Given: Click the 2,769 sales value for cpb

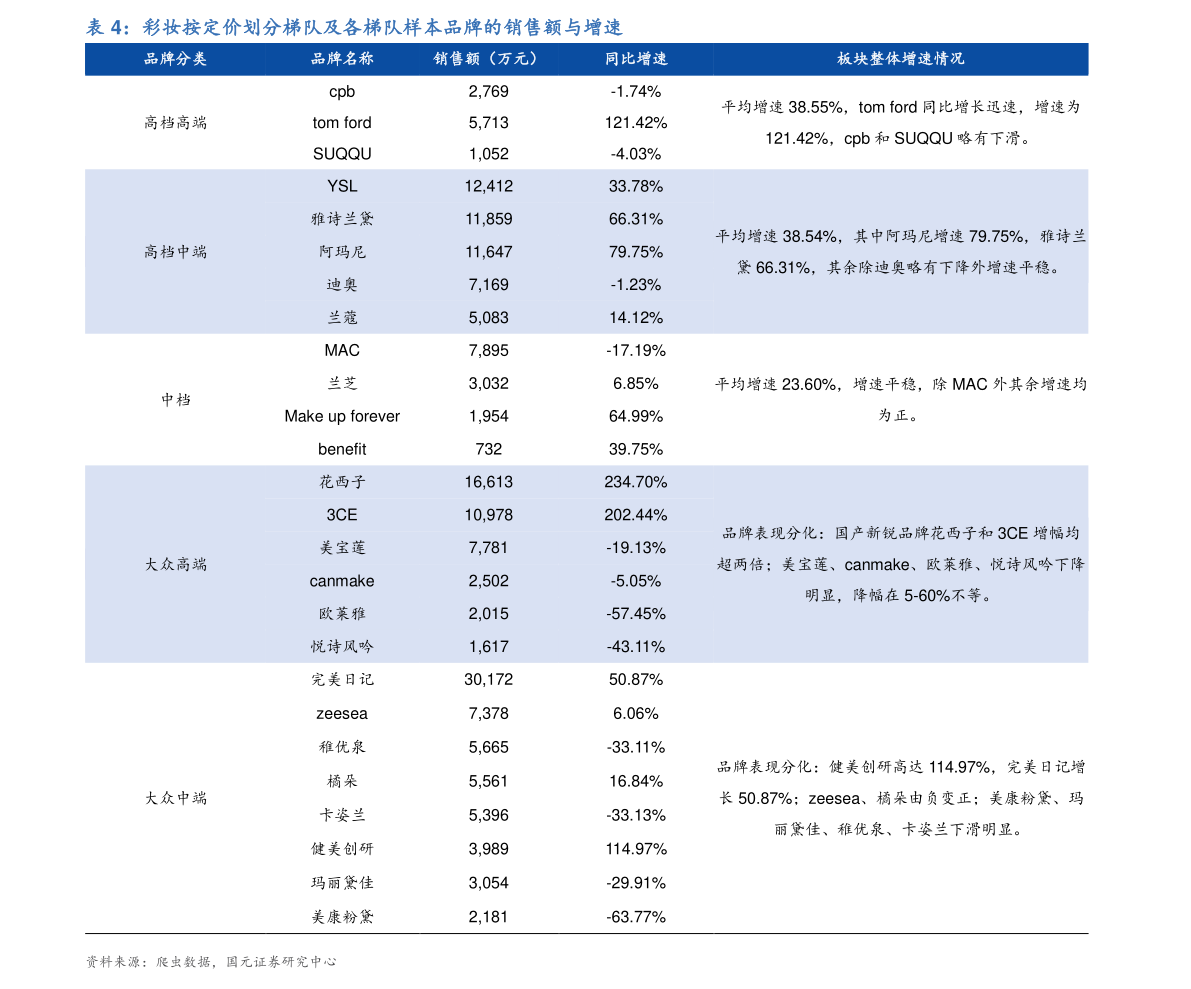Looking at the screenshot, I should coord(488,92).
